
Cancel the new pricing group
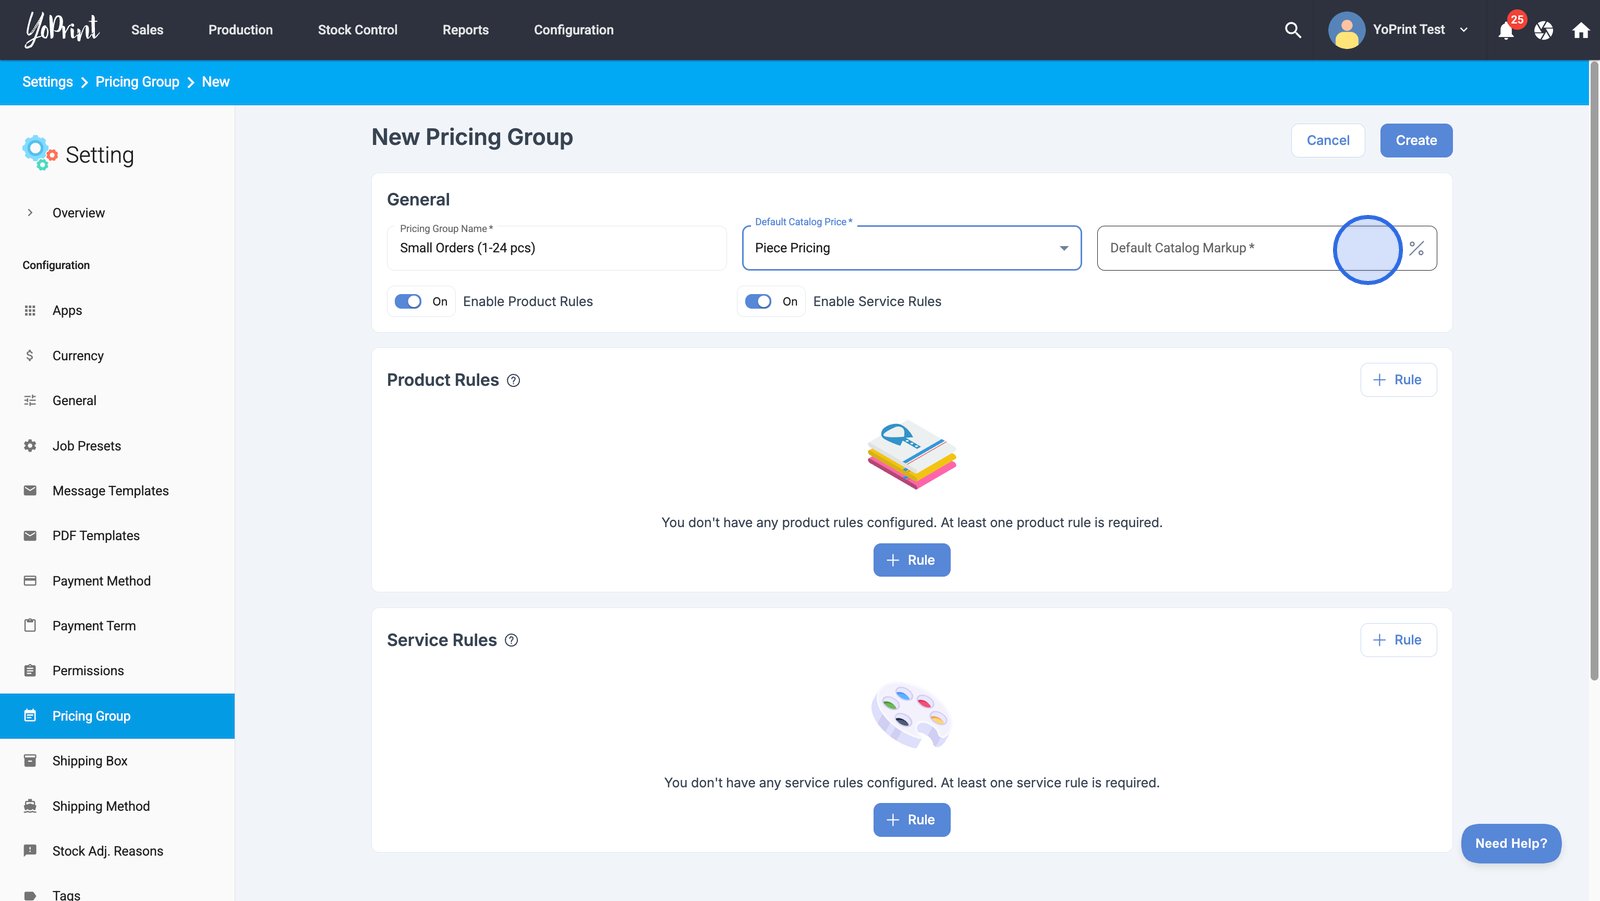point(1327,140)
